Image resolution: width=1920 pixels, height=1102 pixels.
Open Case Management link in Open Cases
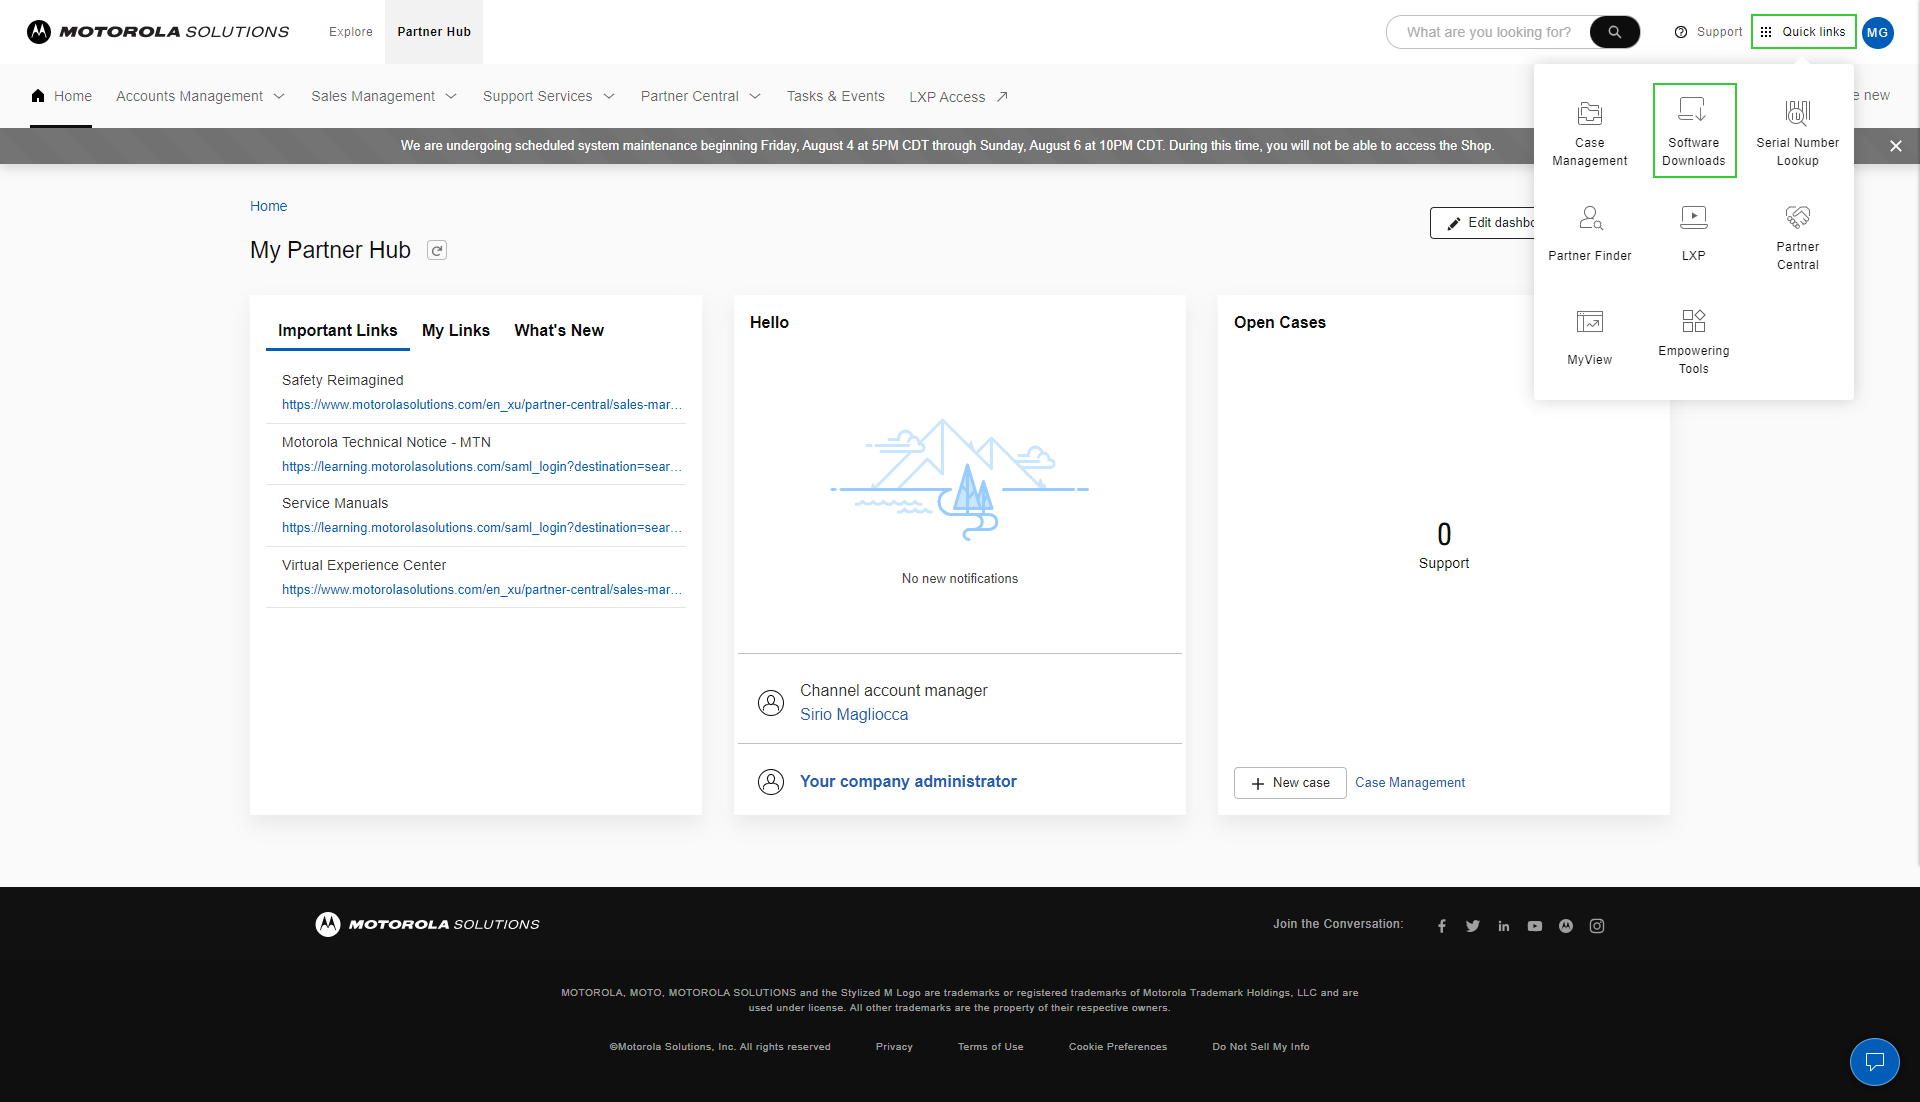click(1410, 783)
